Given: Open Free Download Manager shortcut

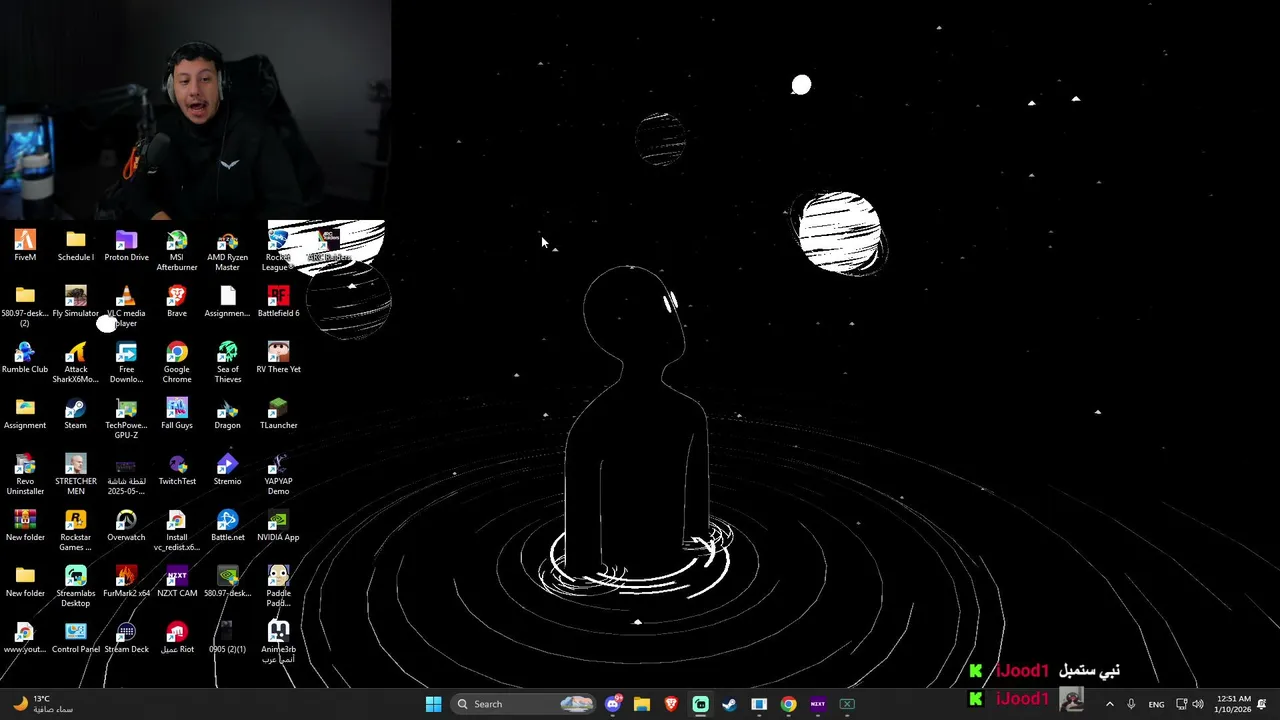Looking at the screenshot, I should tap(126, 362).
